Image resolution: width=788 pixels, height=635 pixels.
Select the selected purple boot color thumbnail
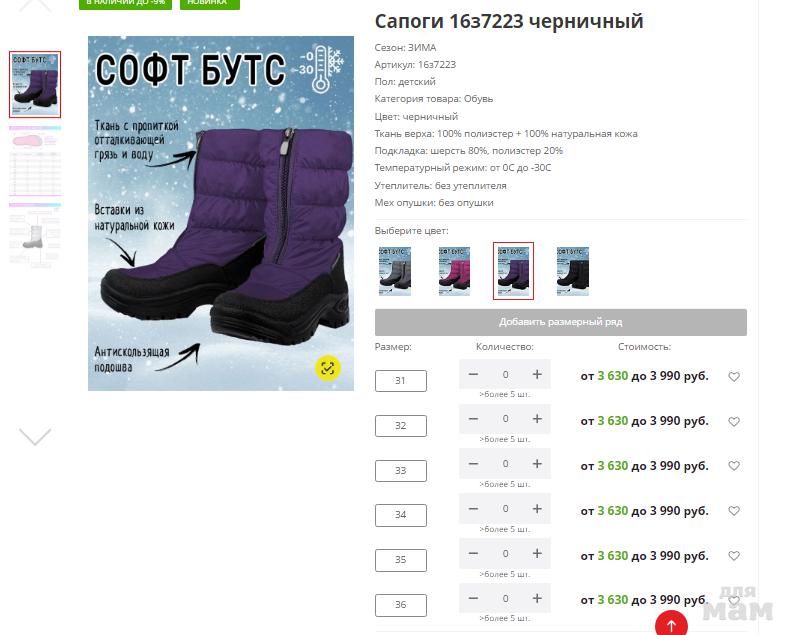513,271
